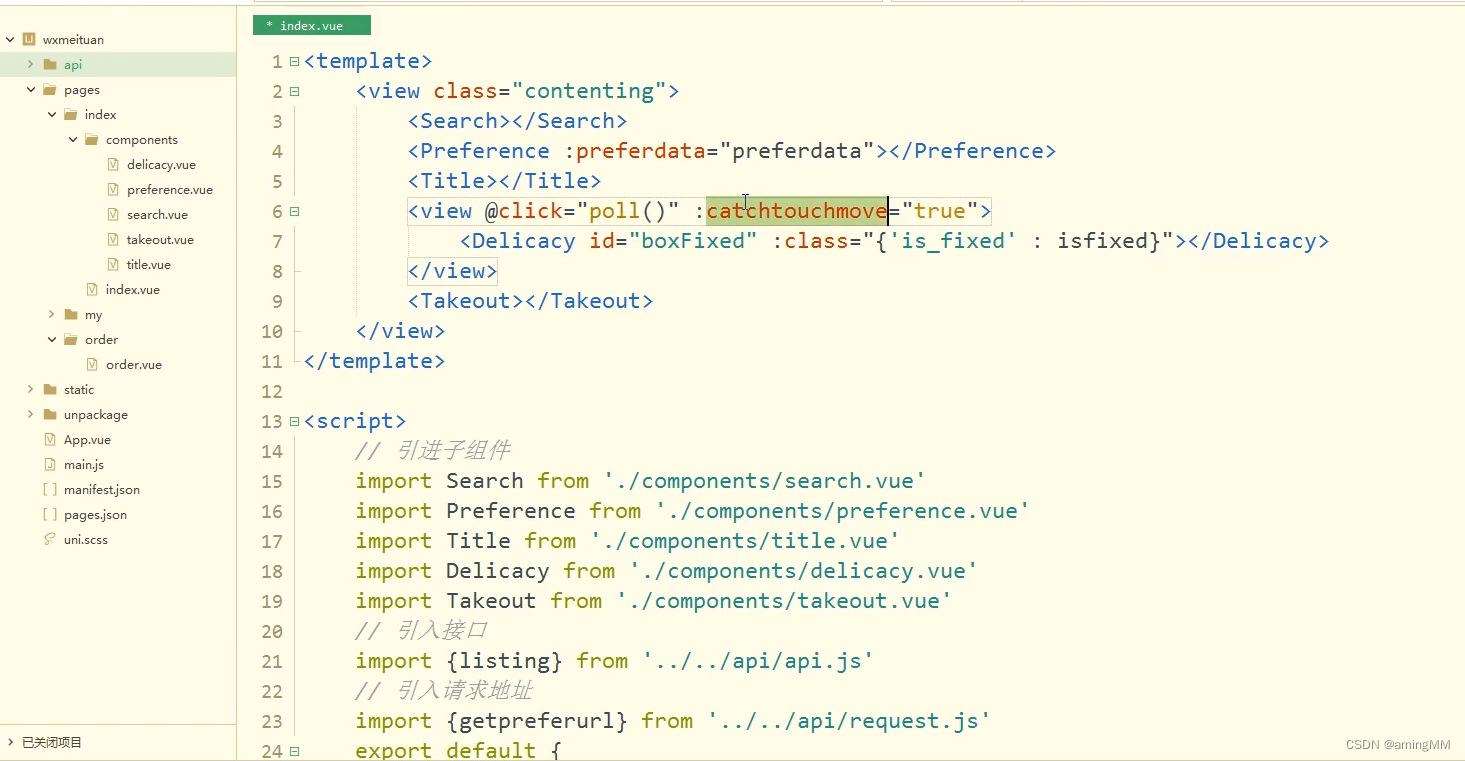1465x761 pixels.
Task: Click the manifest.json file icon
Action: click(50, 490)
